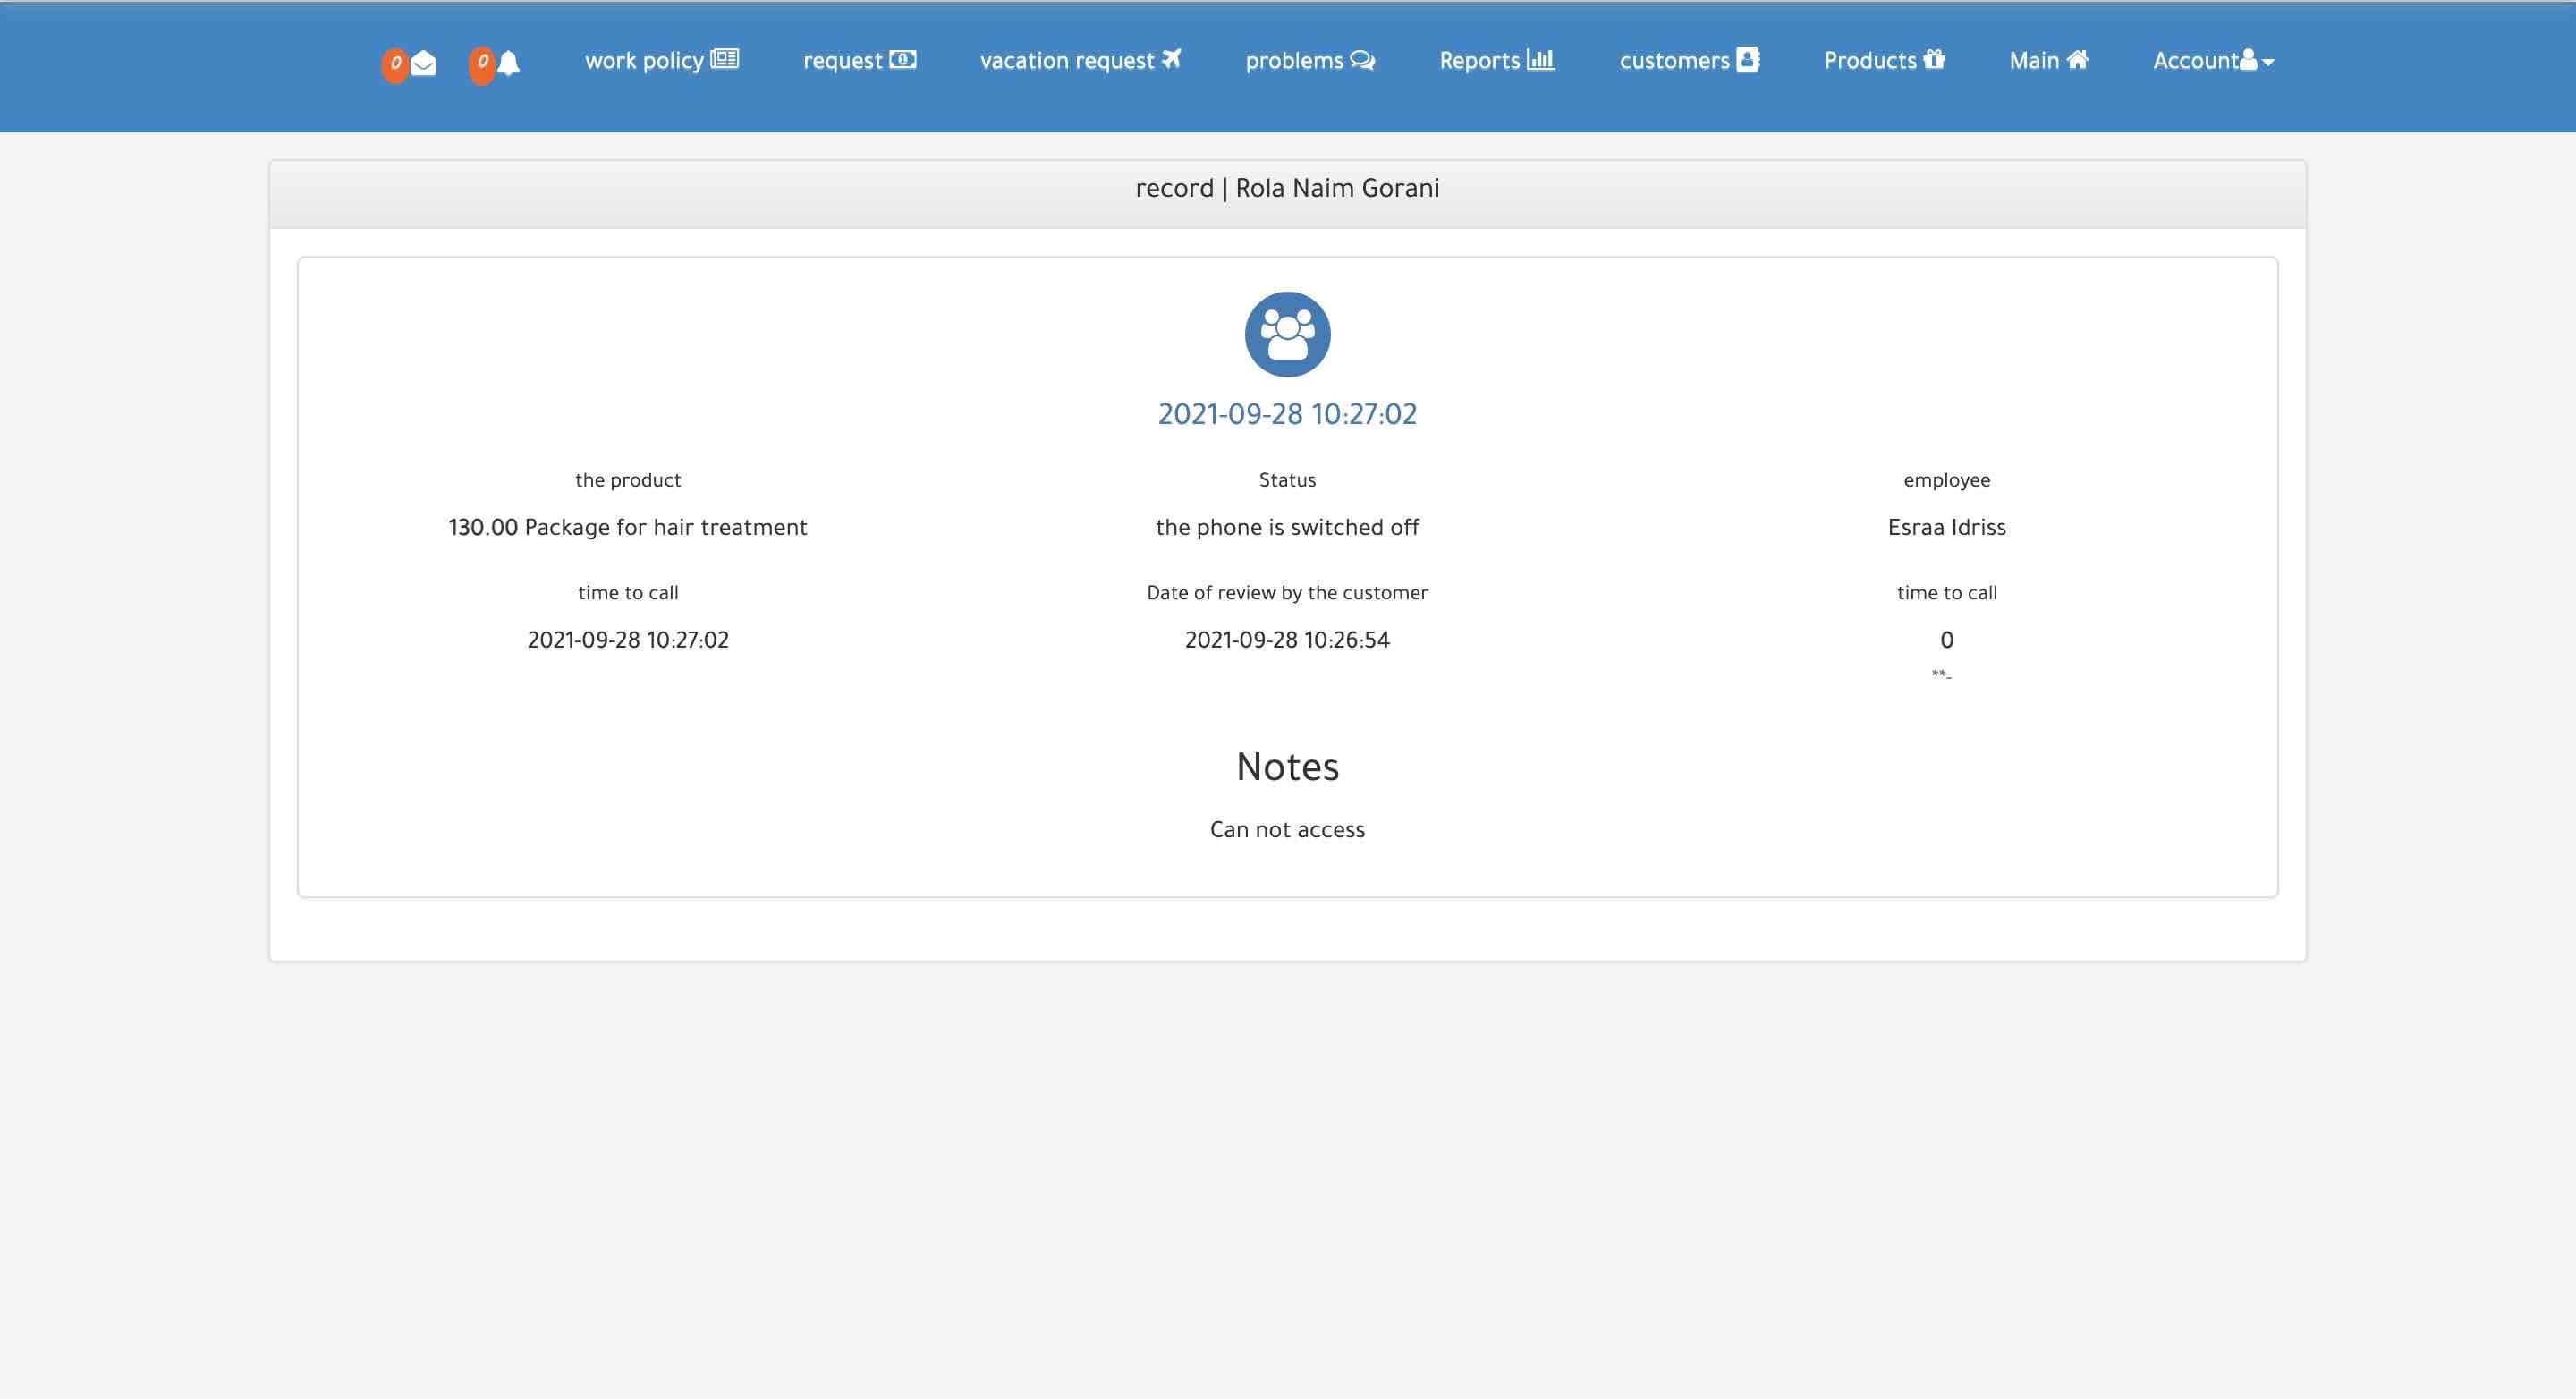Click the Esraa Idriss employee name

click(x=1946, y=527)
